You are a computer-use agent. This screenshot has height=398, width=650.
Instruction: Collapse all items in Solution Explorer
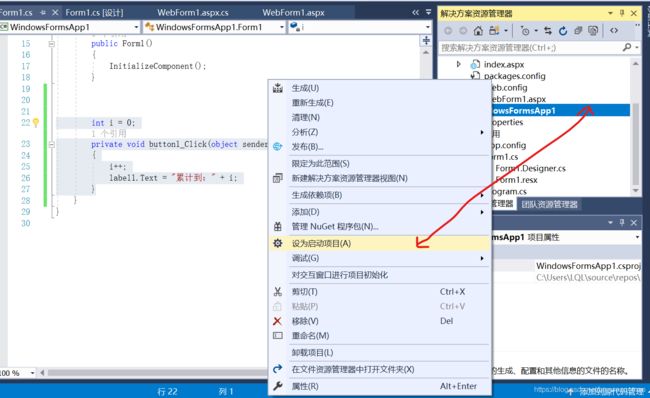coord(578,31)
